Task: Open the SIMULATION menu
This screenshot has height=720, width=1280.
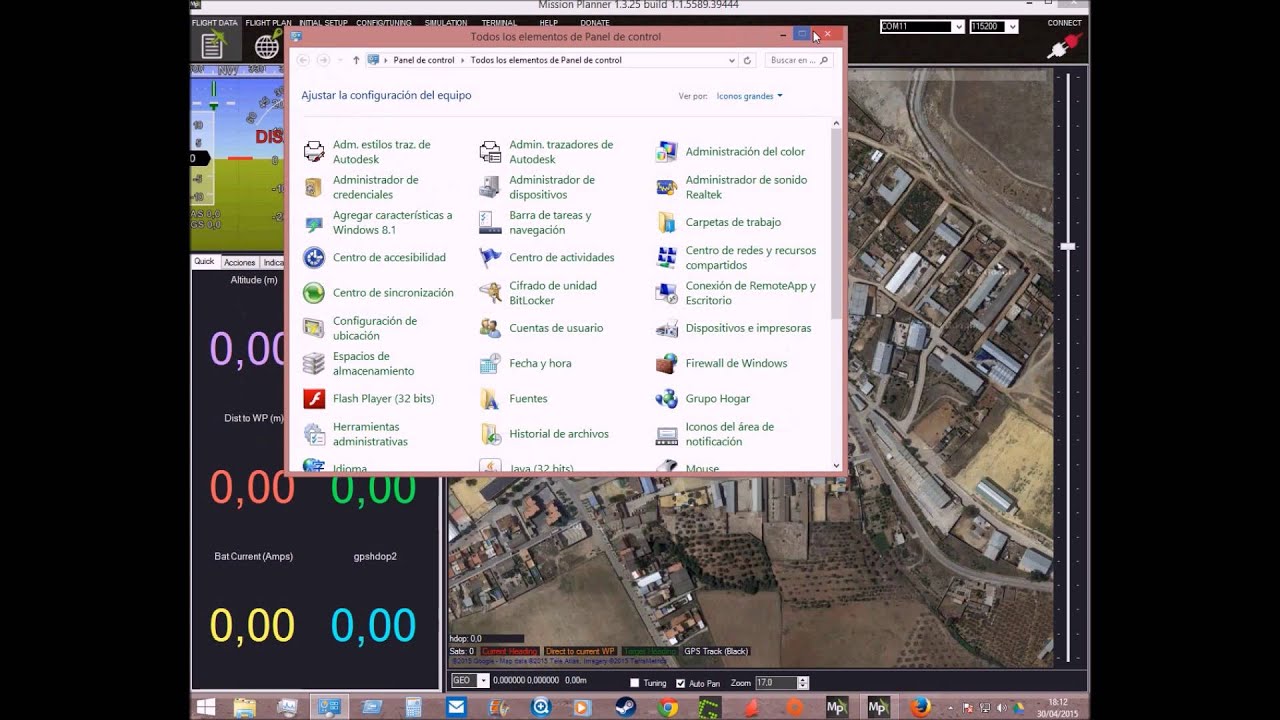Action: pyautogui.click(x=445, y=23)
